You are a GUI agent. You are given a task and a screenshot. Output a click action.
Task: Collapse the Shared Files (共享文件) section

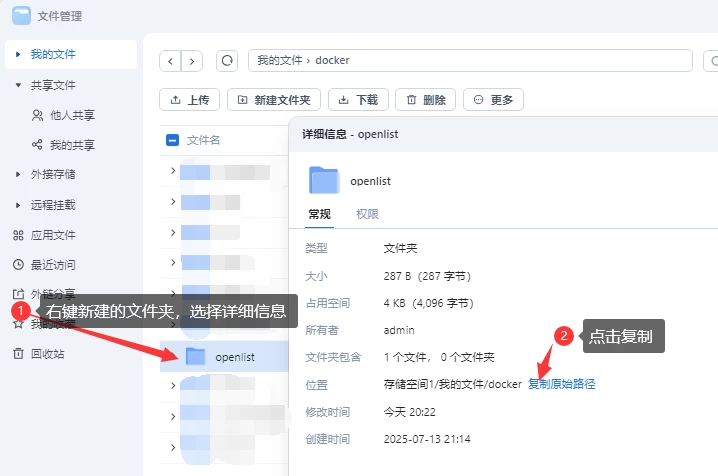coord(18,85)
